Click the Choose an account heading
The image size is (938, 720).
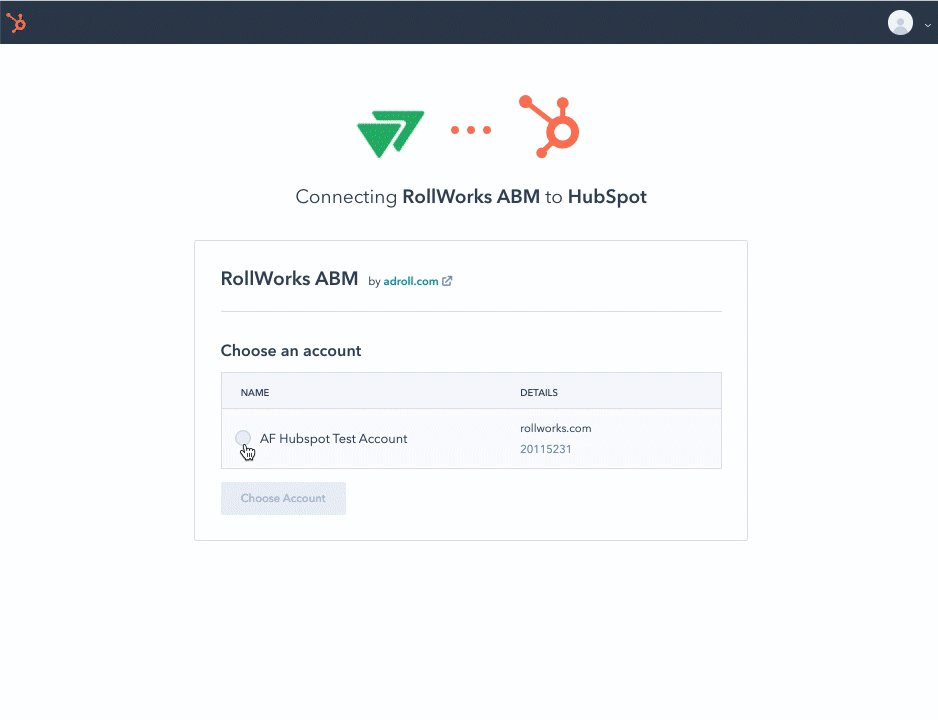(x=291, y=350)
